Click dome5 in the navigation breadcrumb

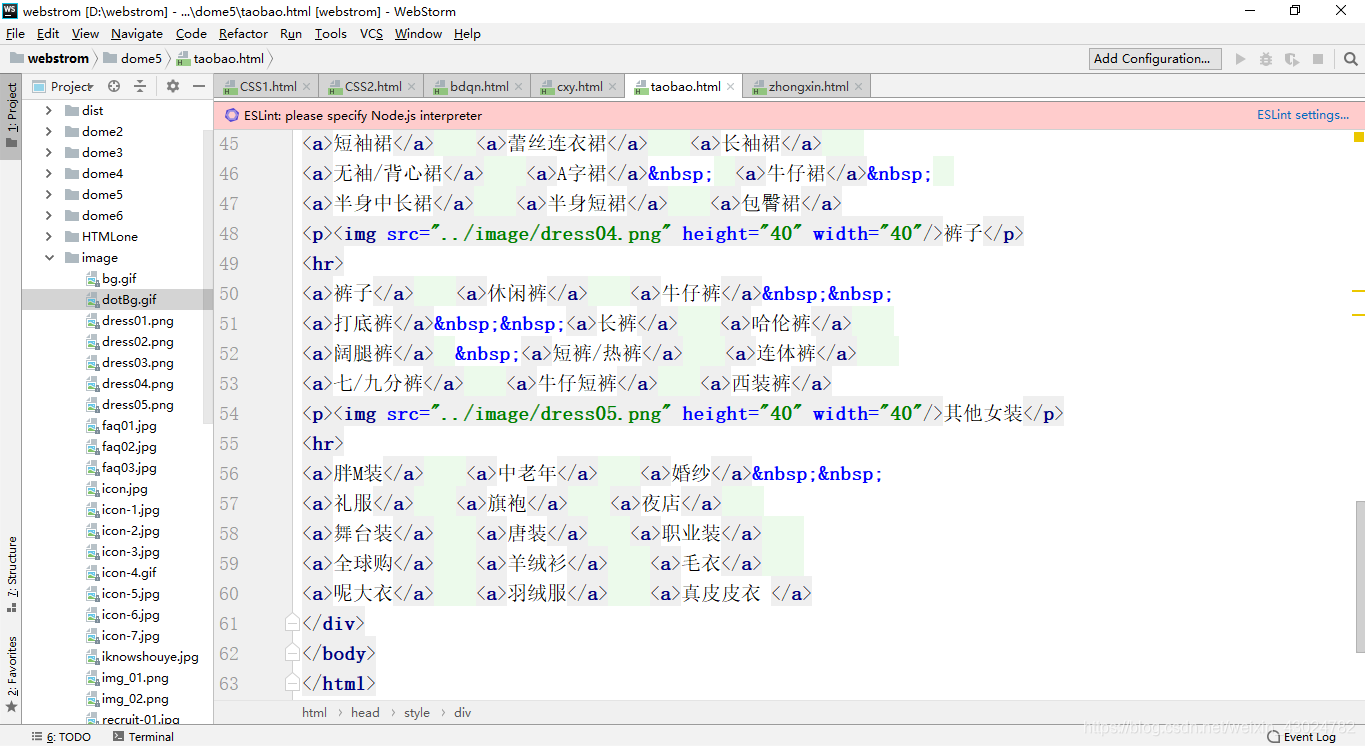pos(132,59)
